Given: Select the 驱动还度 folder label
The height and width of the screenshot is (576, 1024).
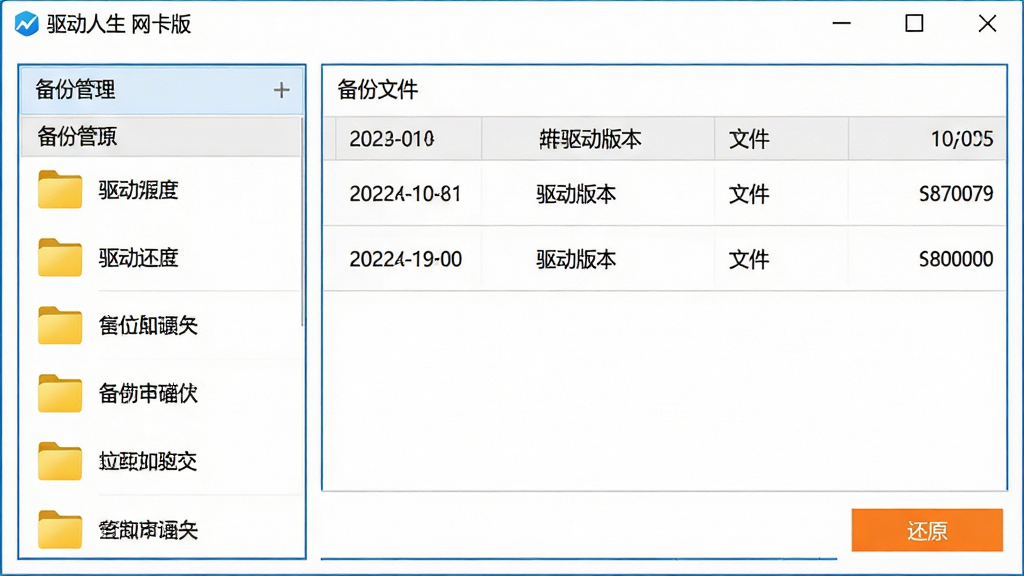Looking at the screenshot, I should [138, 258].
